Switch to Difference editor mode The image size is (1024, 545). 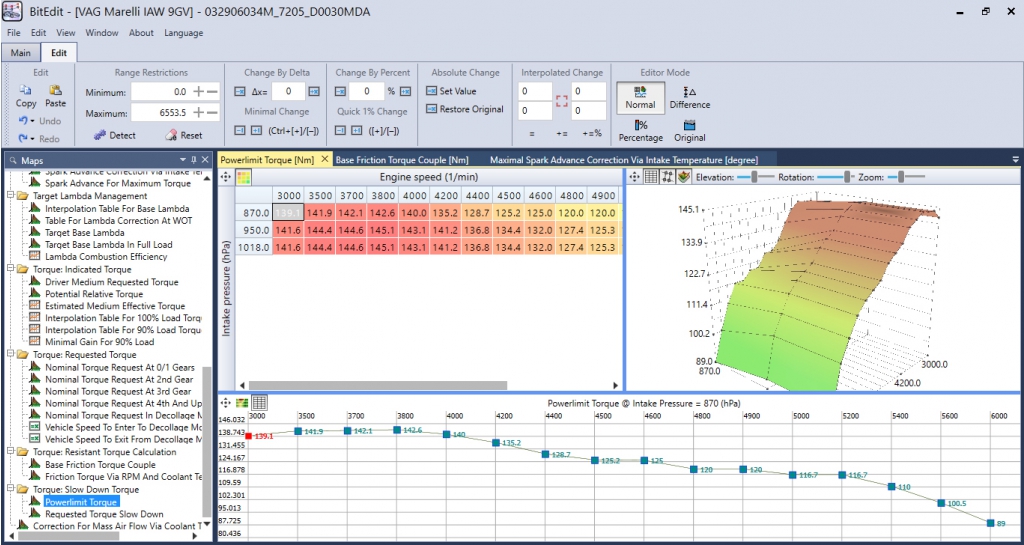click(x=690, y=97)
